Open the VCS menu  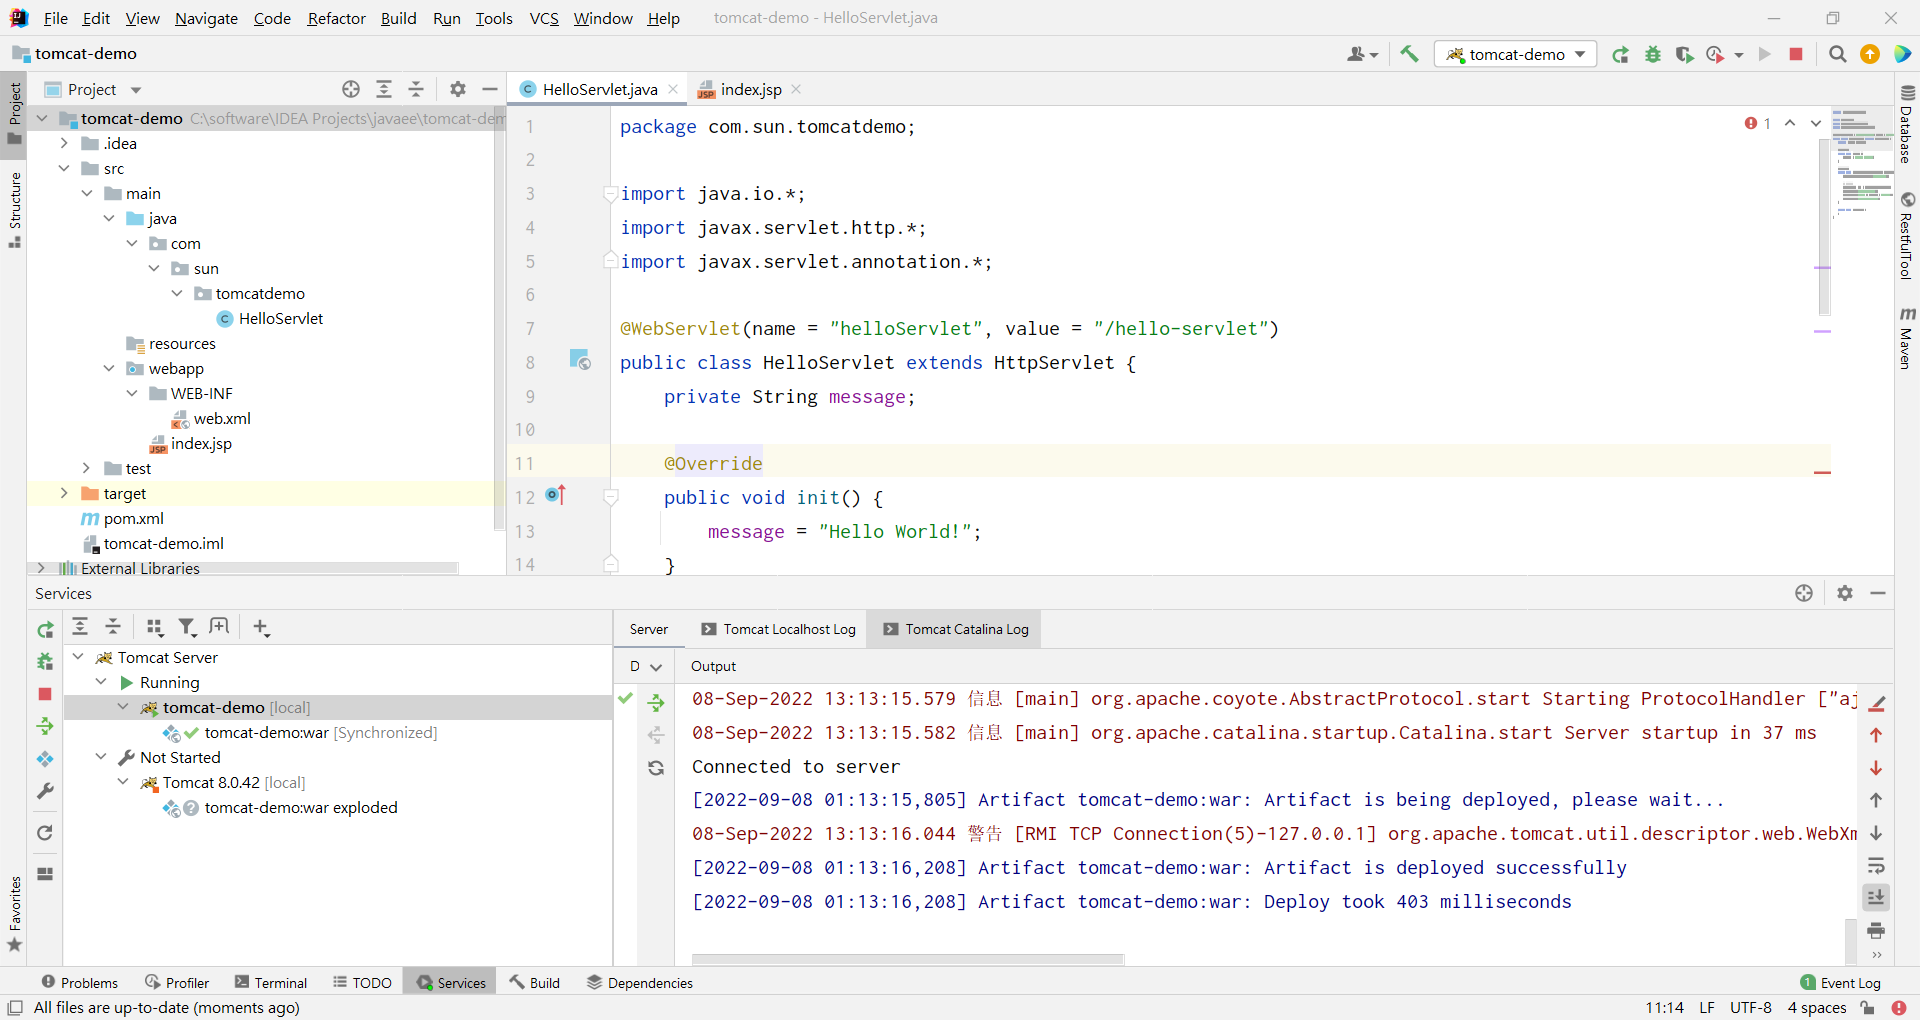543,18
